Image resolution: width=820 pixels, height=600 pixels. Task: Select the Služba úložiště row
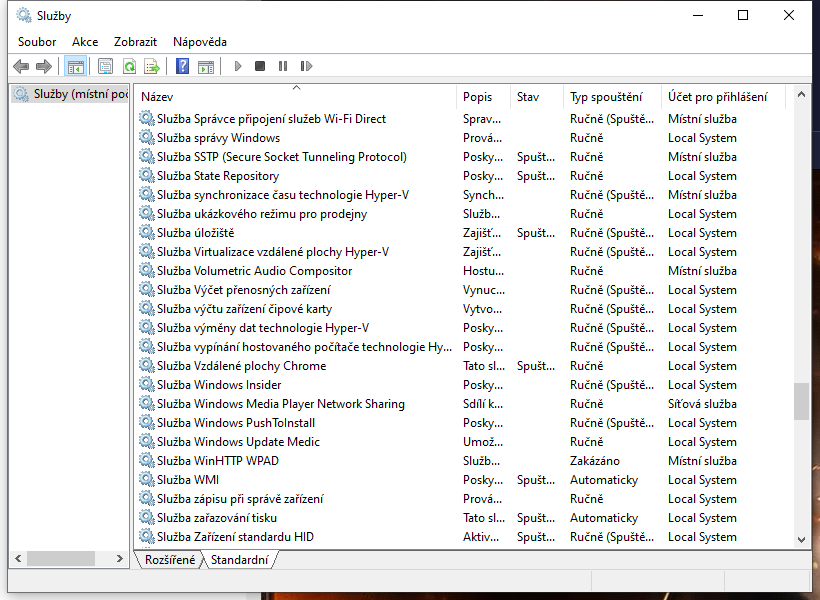tap(460, 233)
